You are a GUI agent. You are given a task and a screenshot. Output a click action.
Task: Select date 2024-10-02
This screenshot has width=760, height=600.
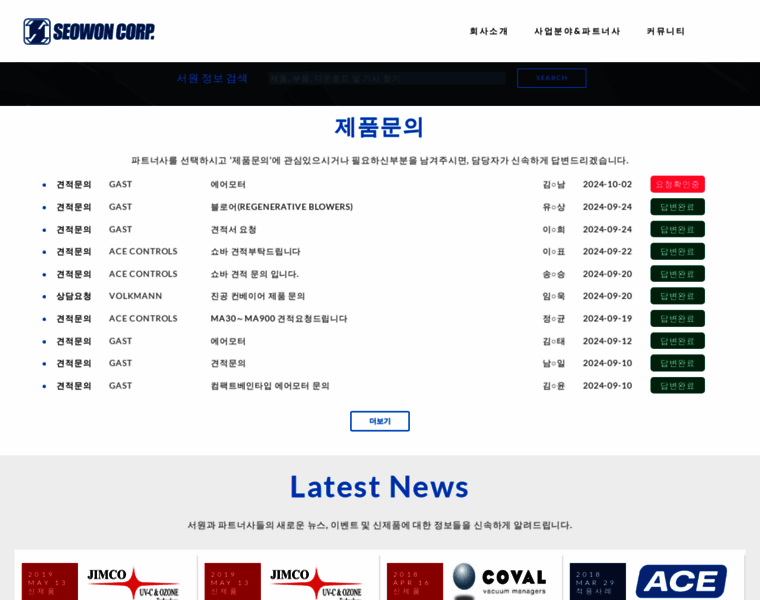[x=607, y=184]
